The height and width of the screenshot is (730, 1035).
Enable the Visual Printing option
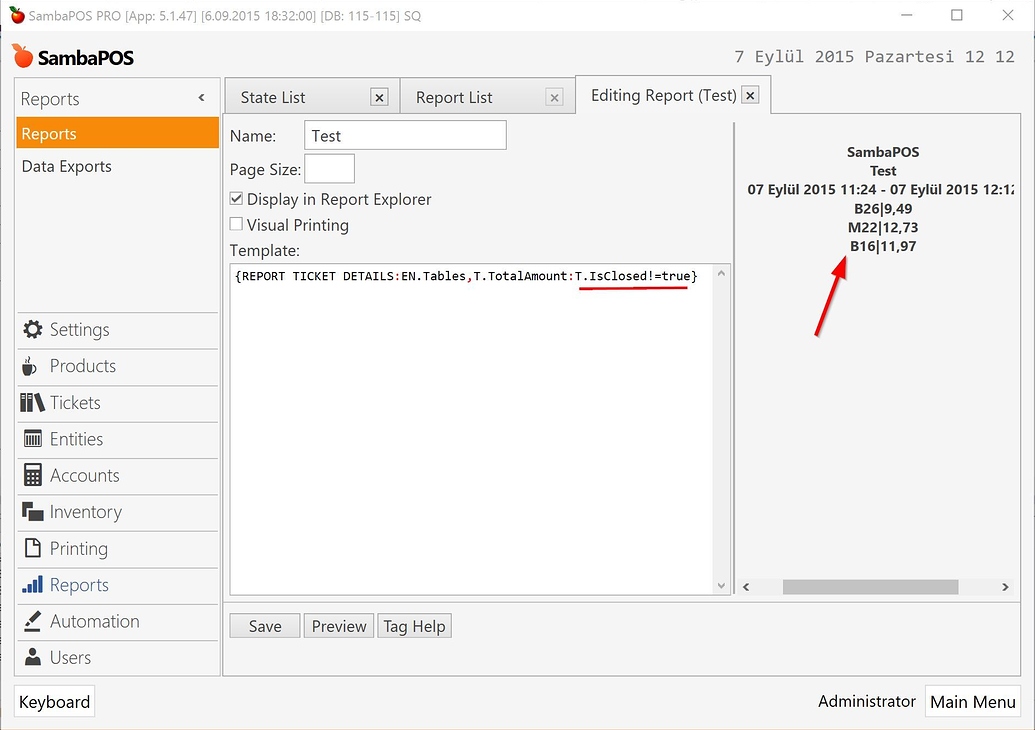[x=236, y=224]
